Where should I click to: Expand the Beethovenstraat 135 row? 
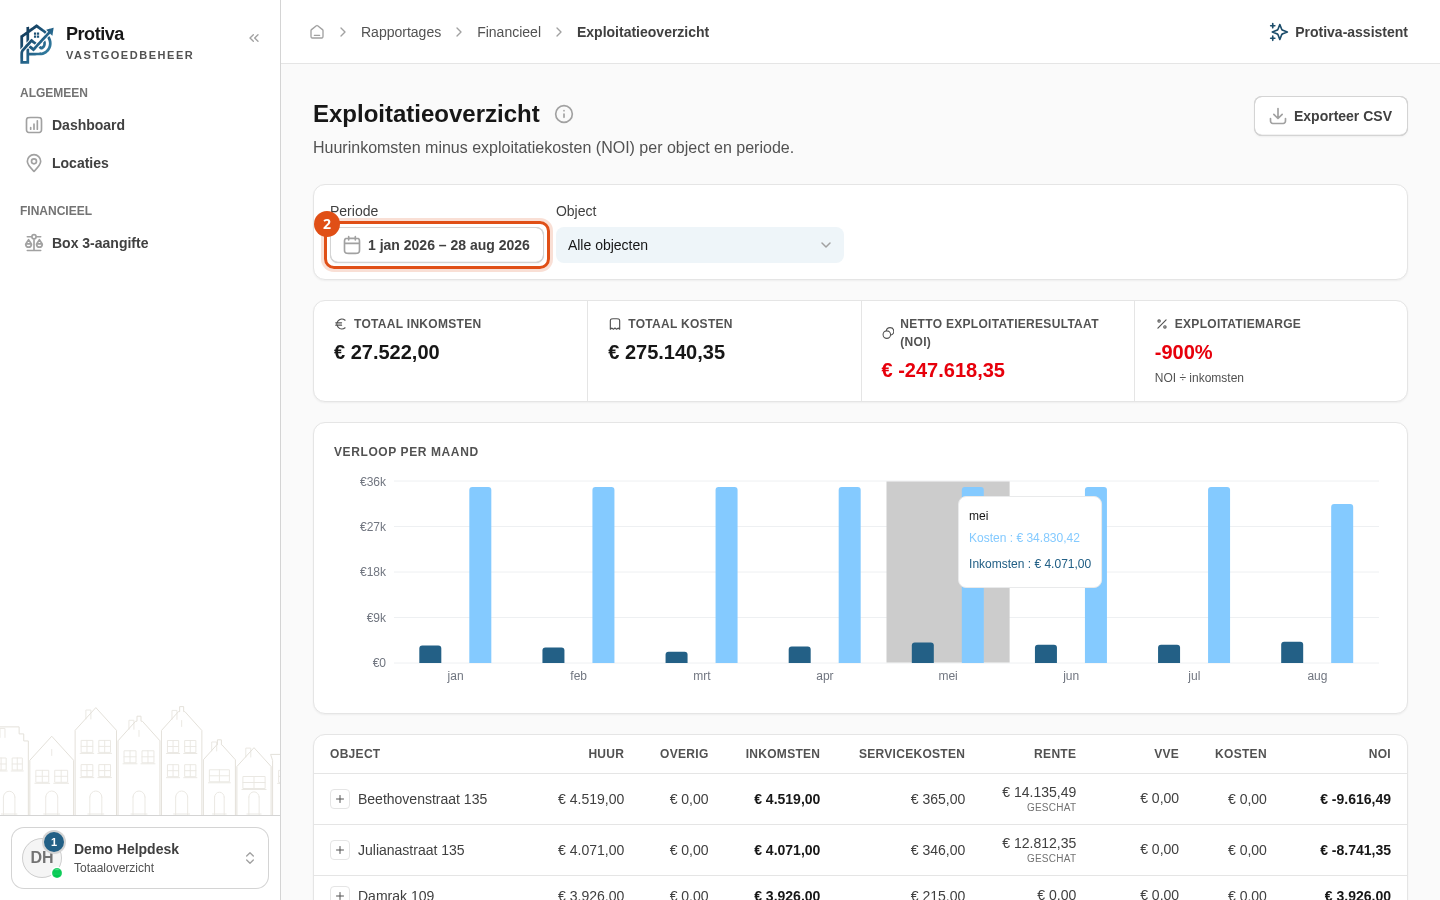(340, 799)
